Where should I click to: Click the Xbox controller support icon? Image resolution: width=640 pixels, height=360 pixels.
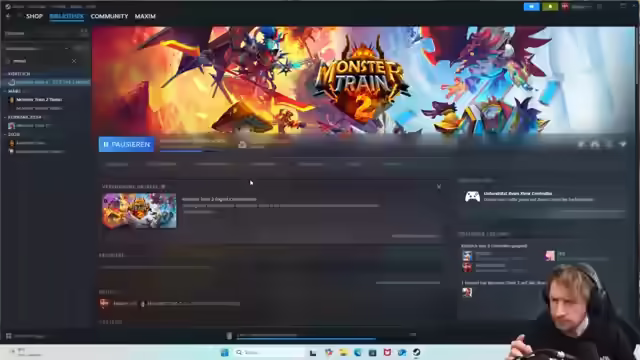(472, 197)
